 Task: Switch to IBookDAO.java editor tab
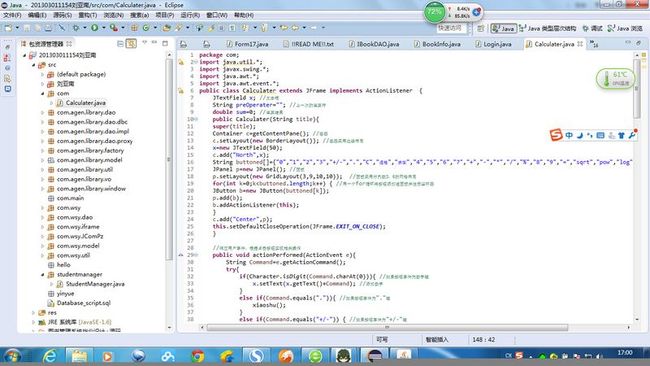(374, 44)
